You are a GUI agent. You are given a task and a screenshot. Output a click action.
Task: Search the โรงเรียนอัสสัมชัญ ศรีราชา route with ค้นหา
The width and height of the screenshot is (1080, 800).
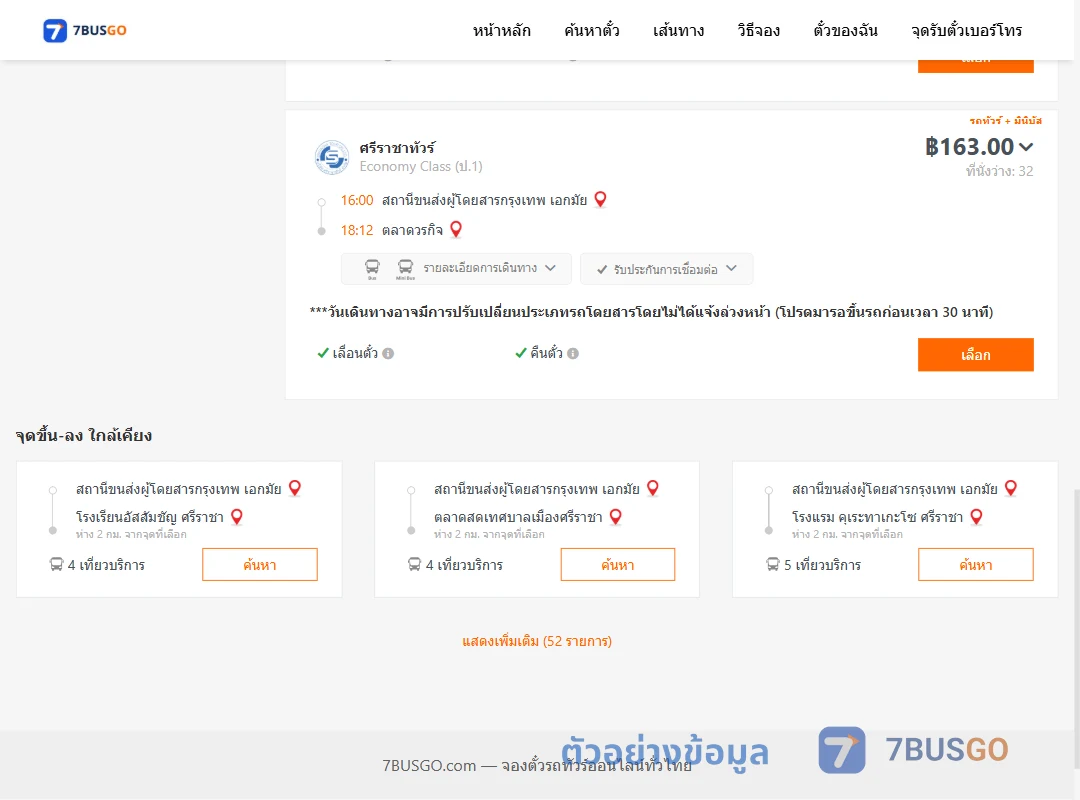tap(260, 564)
